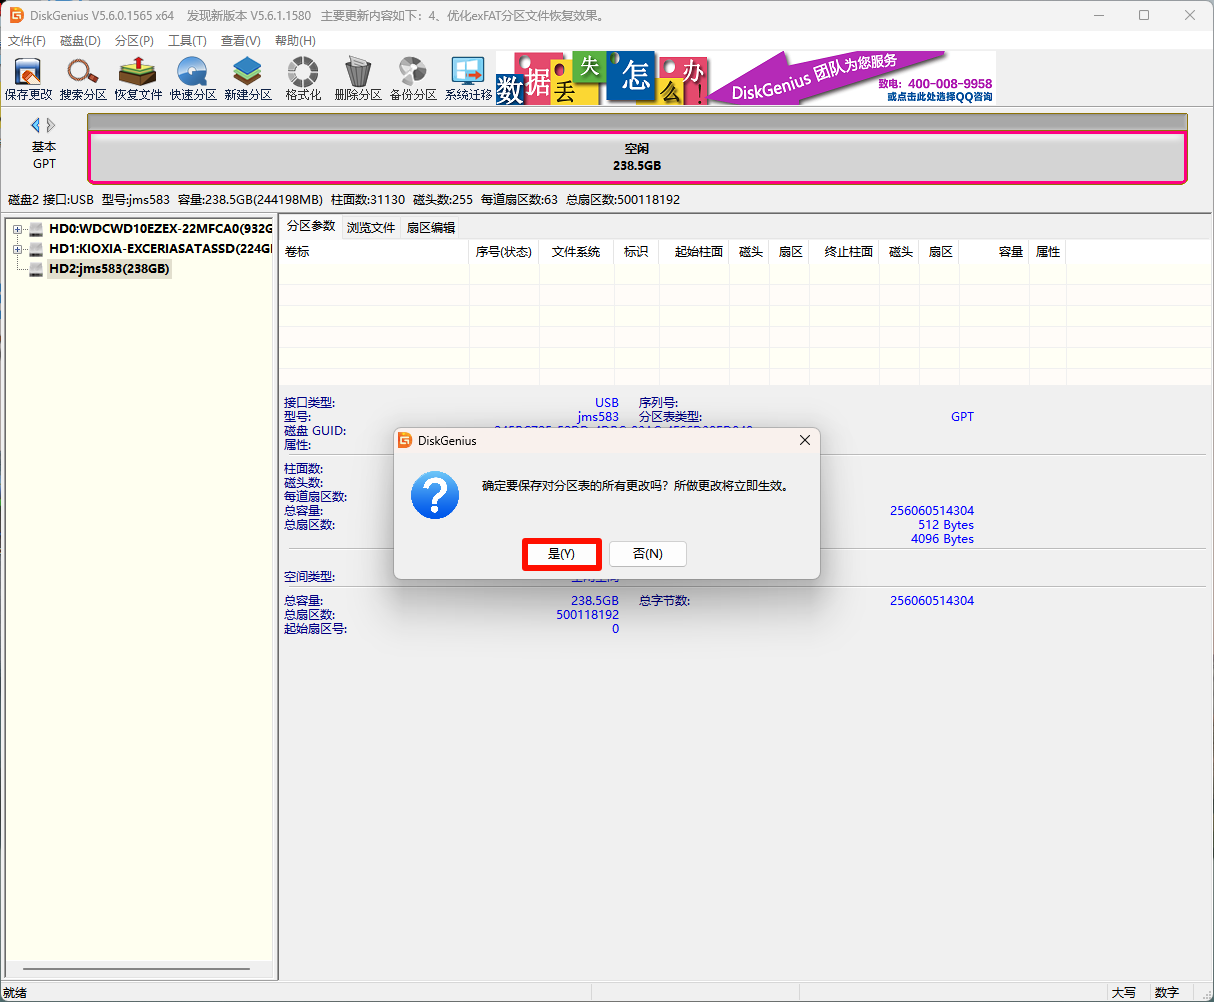This screenshot has height=1002, width=1214.
Task: Click the 空闲 238.5GB free space bar
Action: [x=637, y=157]
